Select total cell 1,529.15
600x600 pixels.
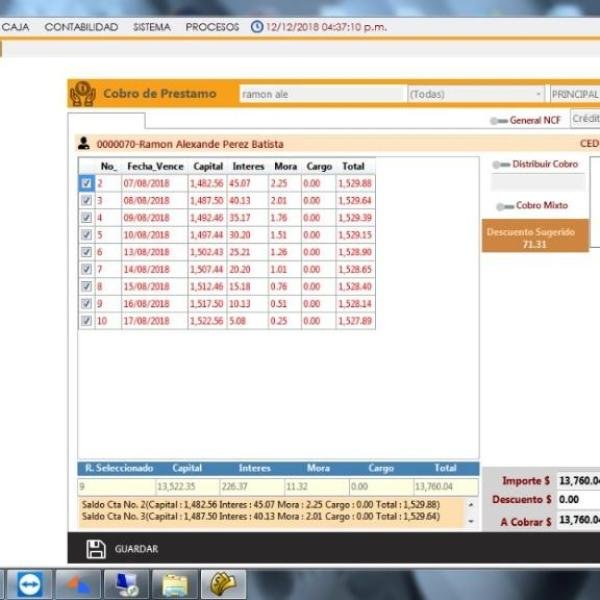355,235
